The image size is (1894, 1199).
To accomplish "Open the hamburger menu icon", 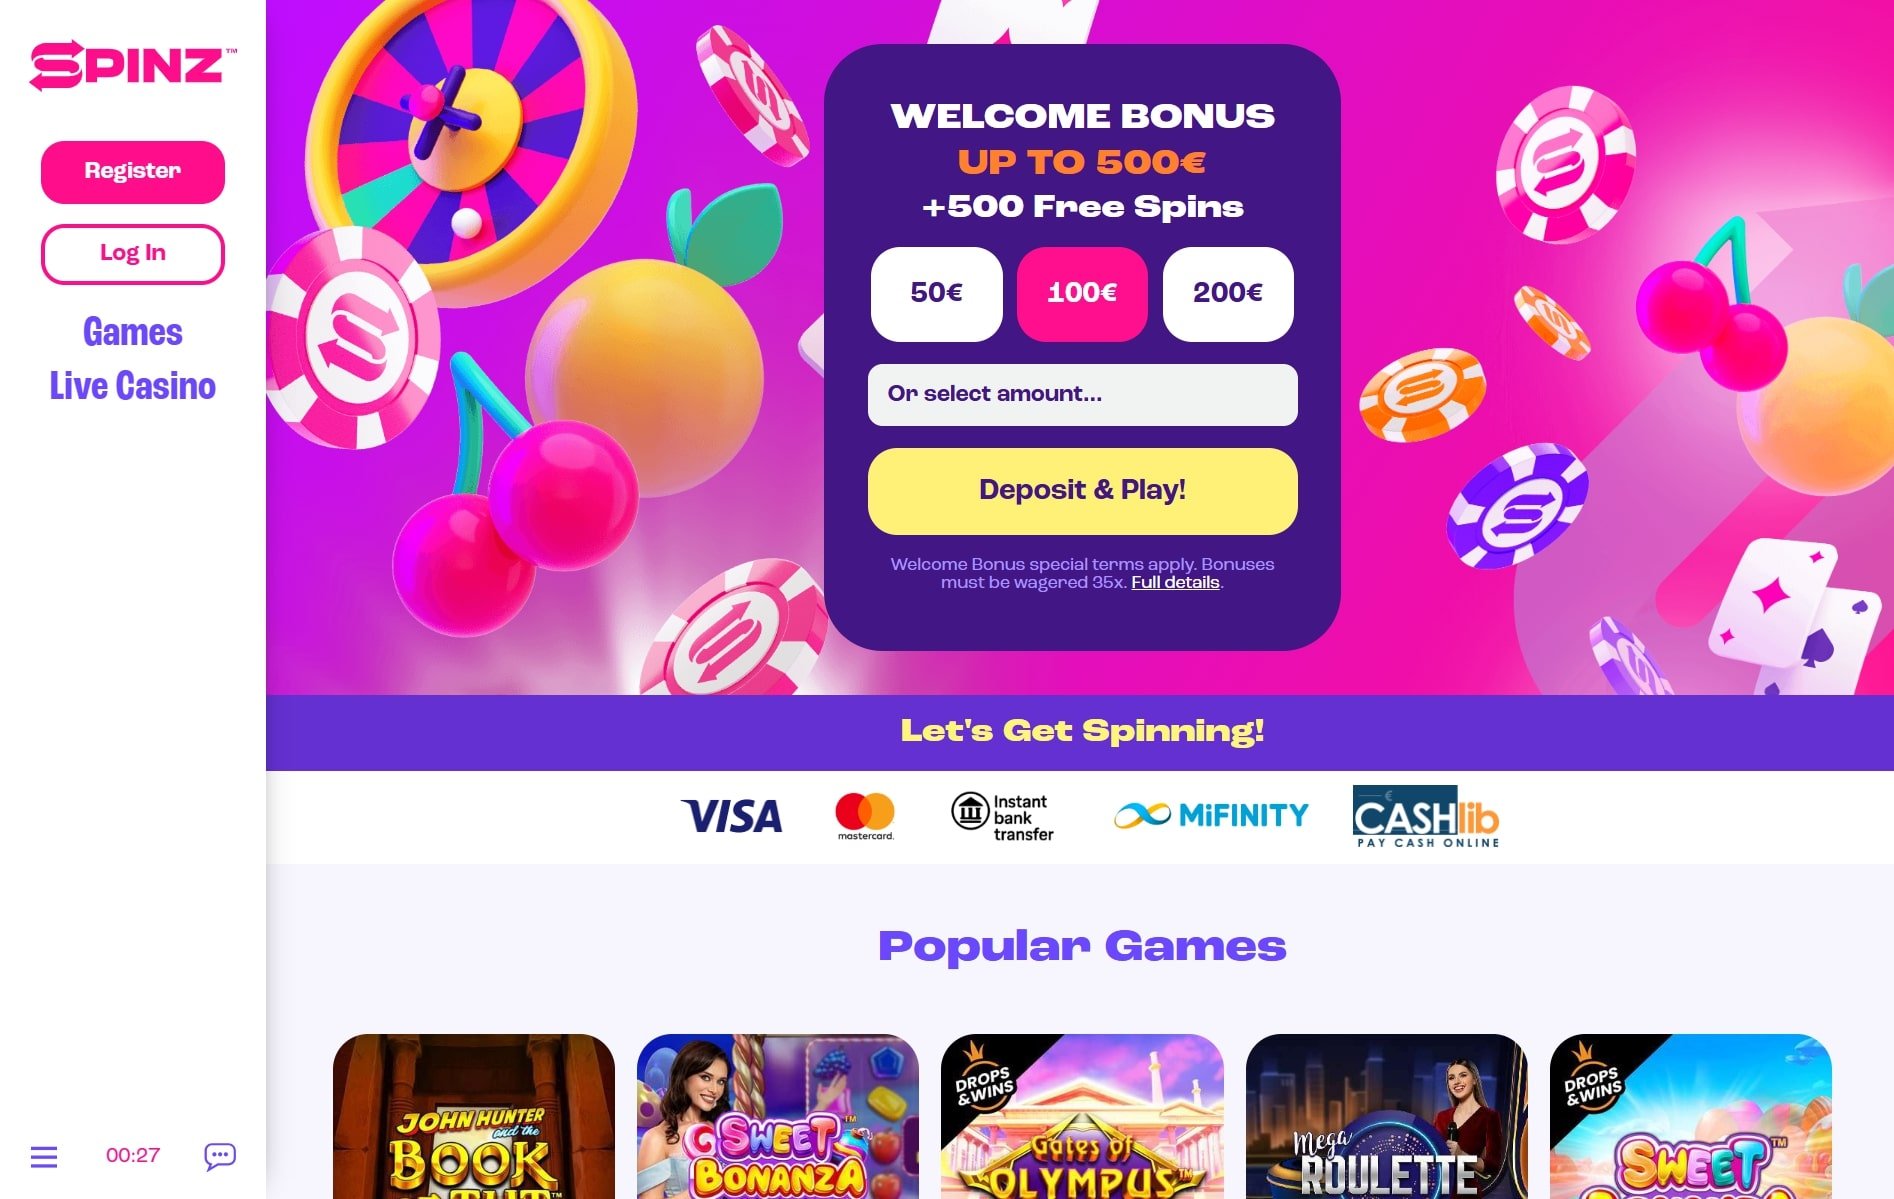I will (44, 1157).
